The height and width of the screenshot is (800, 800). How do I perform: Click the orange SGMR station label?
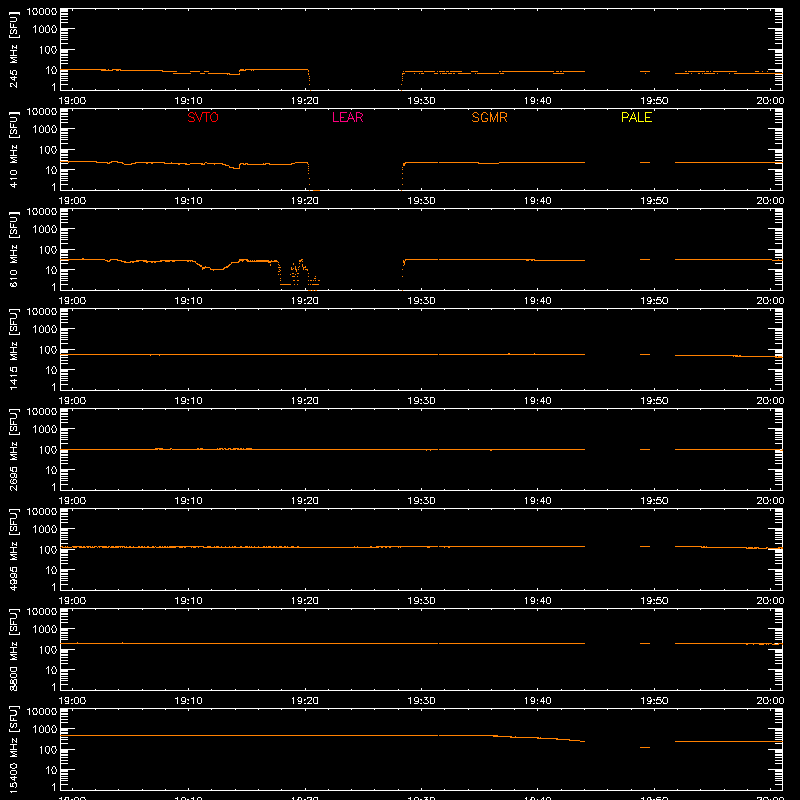489,117
